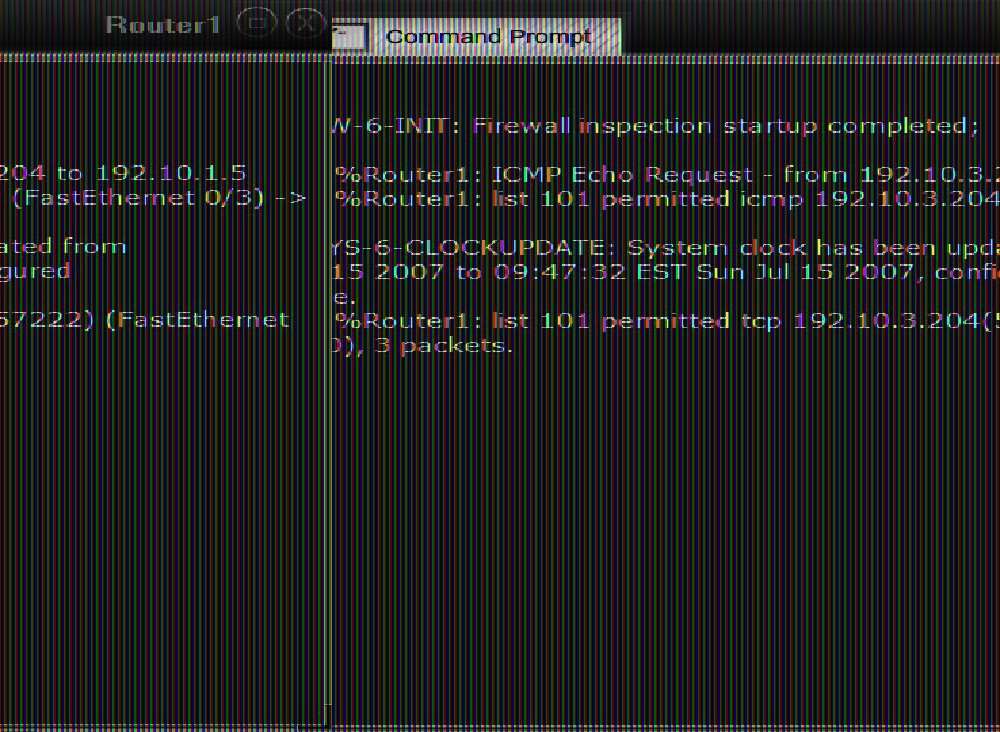Viewport: 1000px width, 732px height.
Task: Click the 'Firewall inspection startup completed' line
Action: tap(655, 126)
